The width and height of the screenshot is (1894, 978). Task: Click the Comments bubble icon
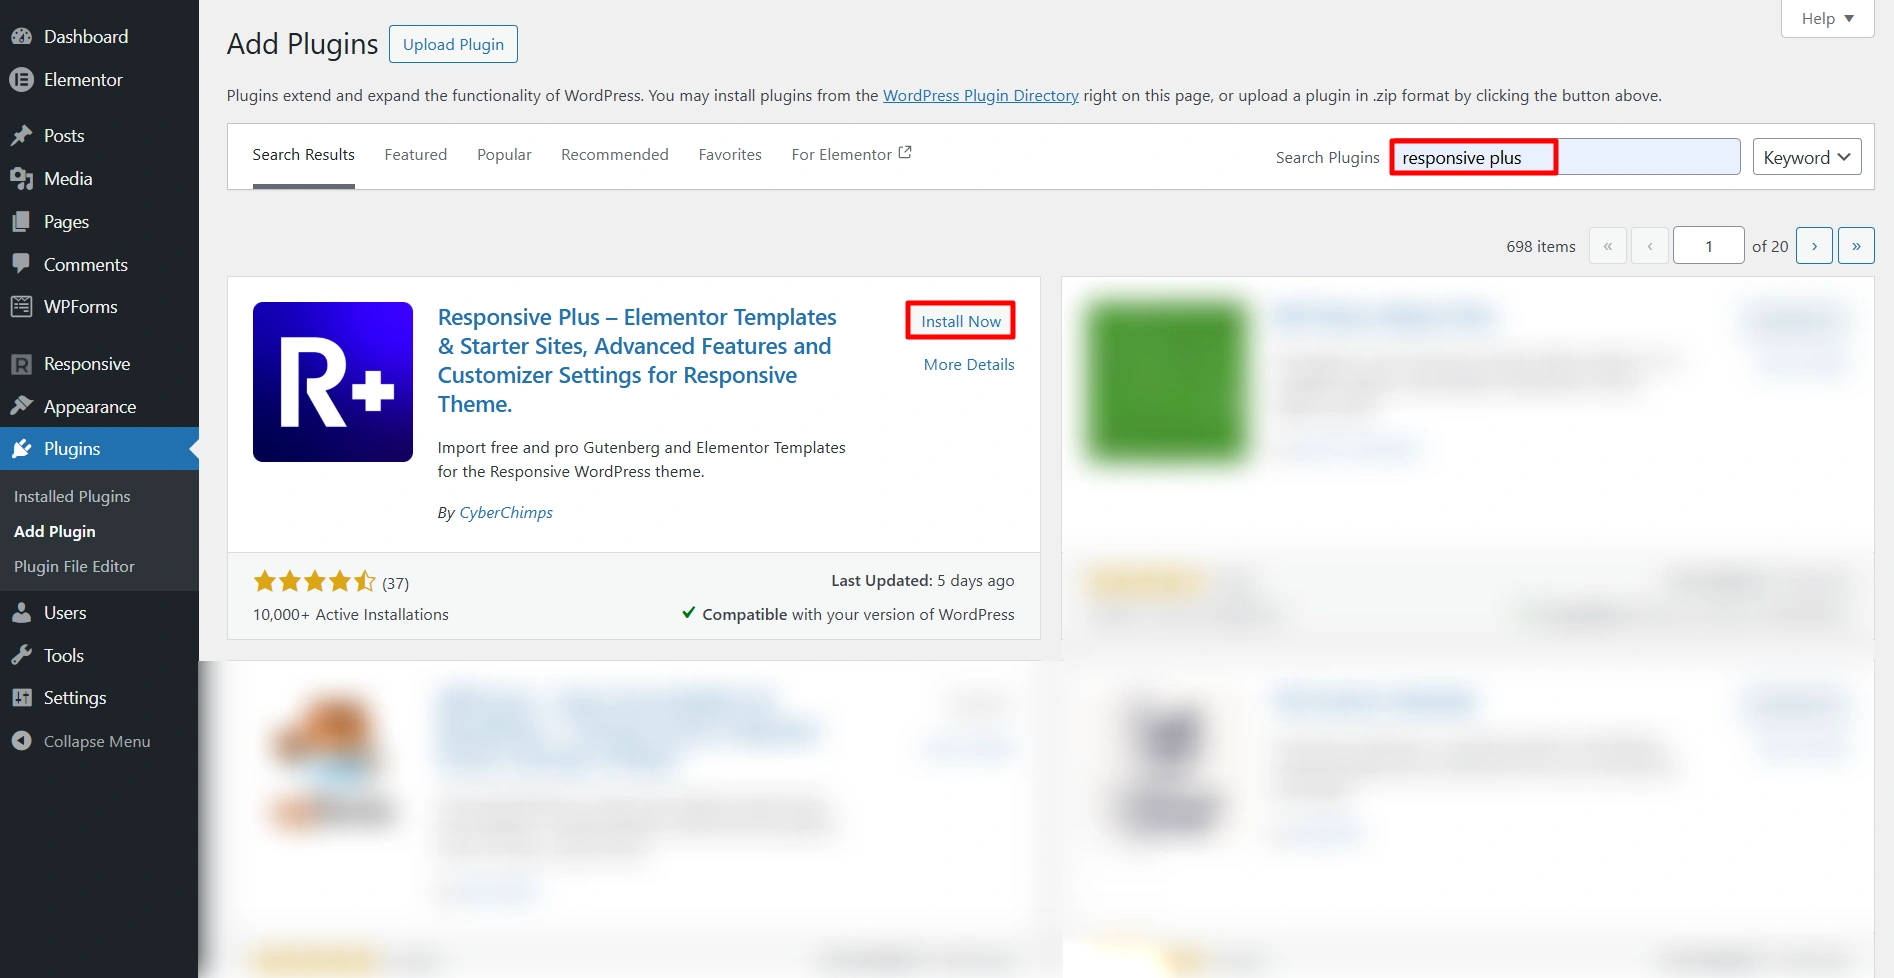(x=22, y=265)
